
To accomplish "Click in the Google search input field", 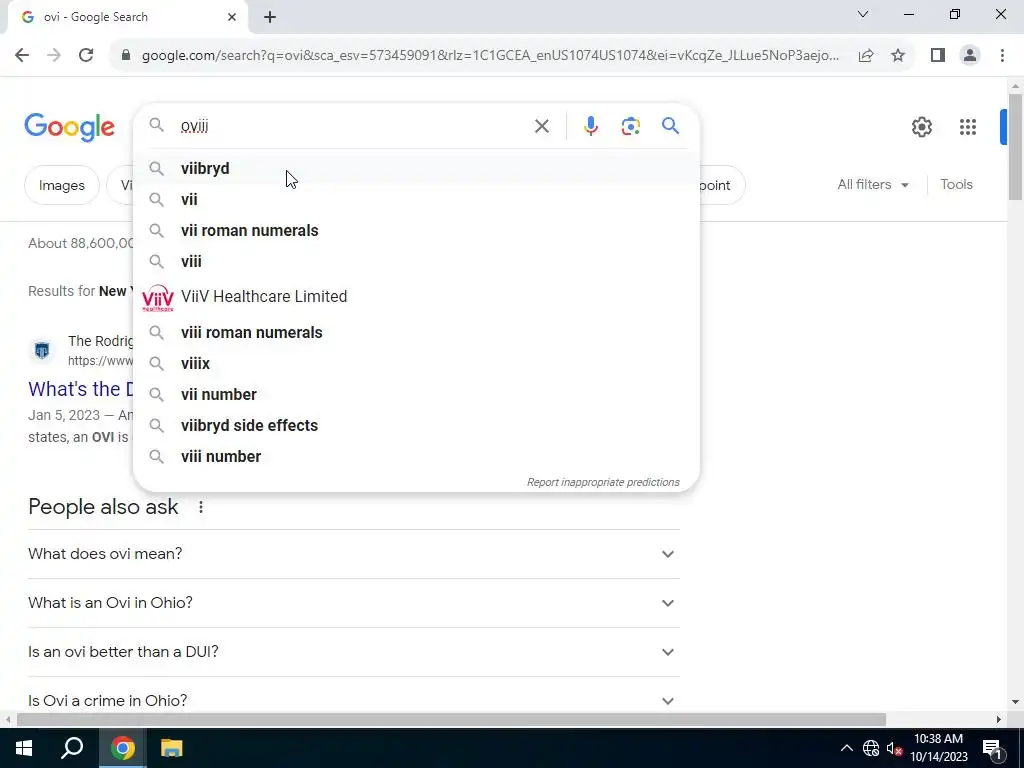I will 353,126.
